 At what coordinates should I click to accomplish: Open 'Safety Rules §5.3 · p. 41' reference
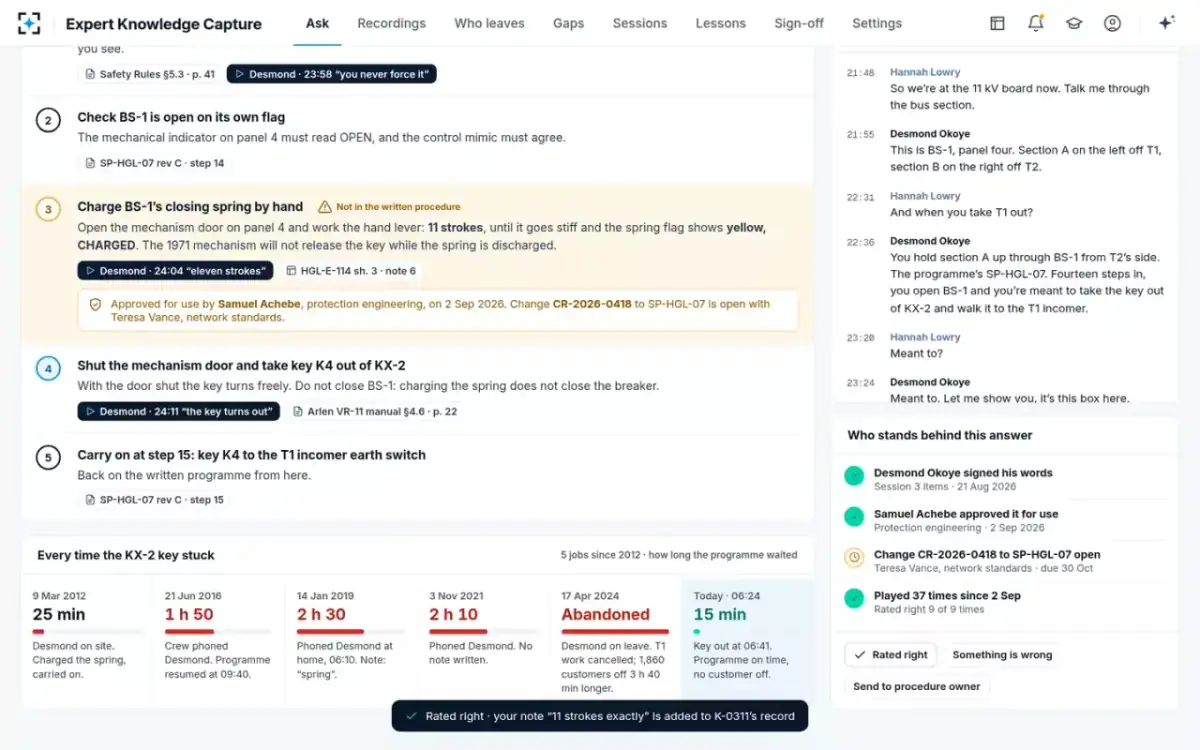[x=149, y=74]
